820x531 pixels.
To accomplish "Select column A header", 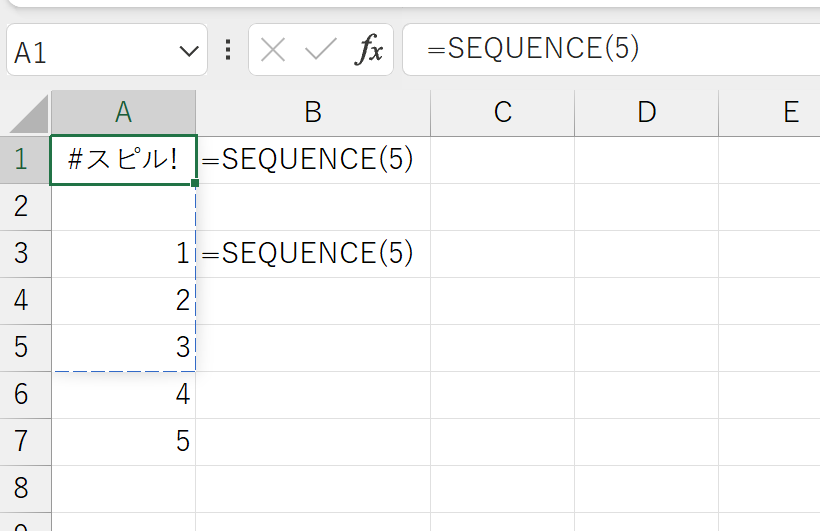I will point(123,112).
